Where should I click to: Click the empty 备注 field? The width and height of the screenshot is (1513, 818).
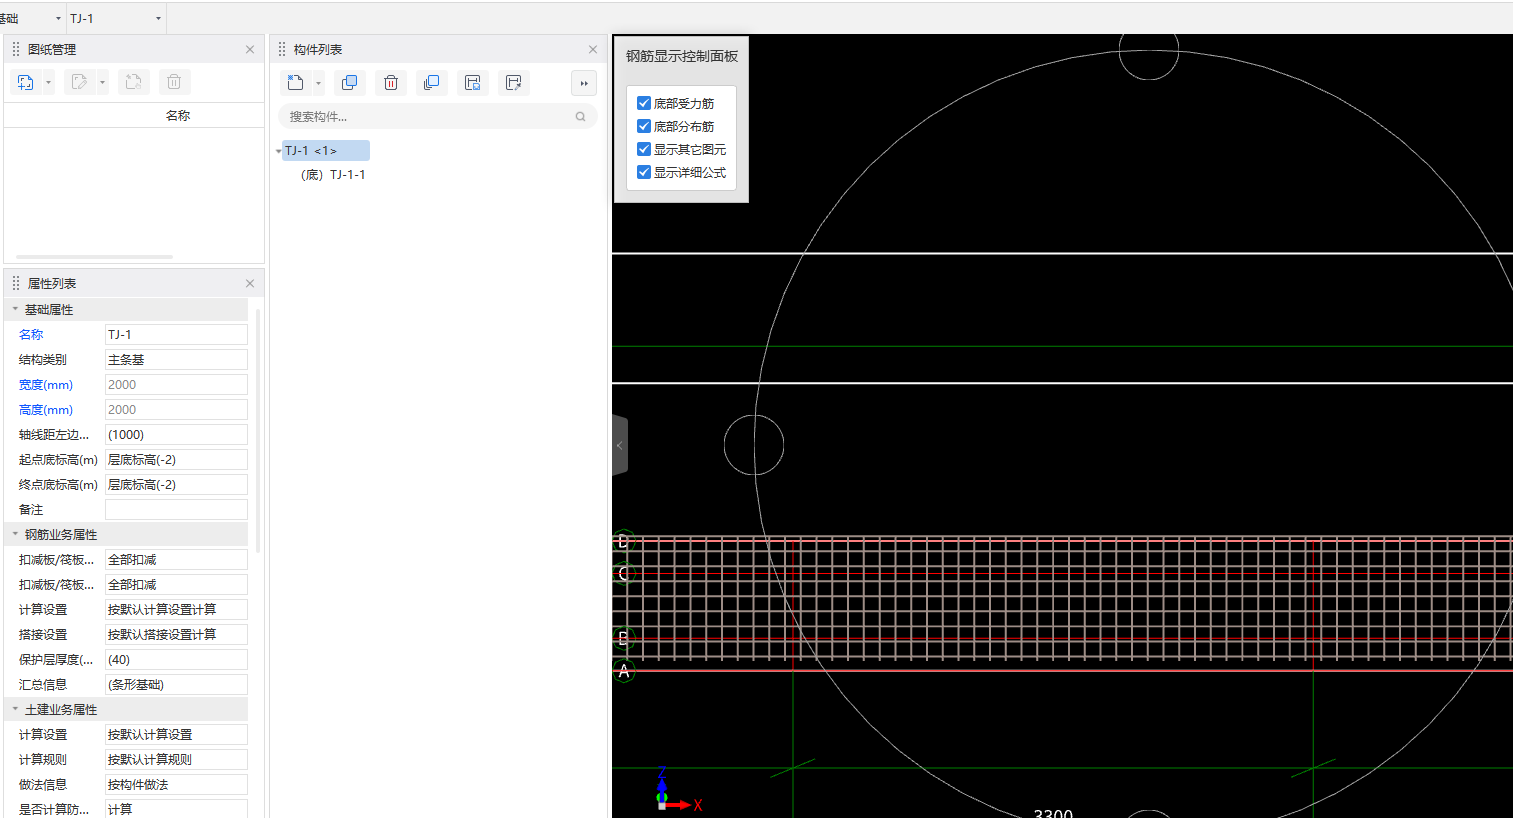[176, 509]
